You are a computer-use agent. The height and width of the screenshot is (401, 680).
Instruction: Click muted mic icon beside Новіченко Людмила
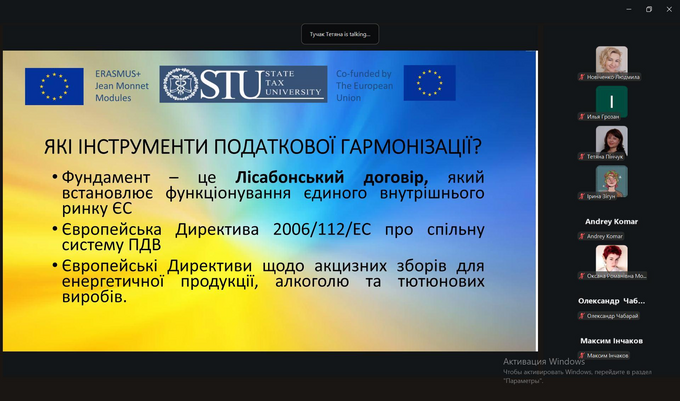click(x=581, y=76)
